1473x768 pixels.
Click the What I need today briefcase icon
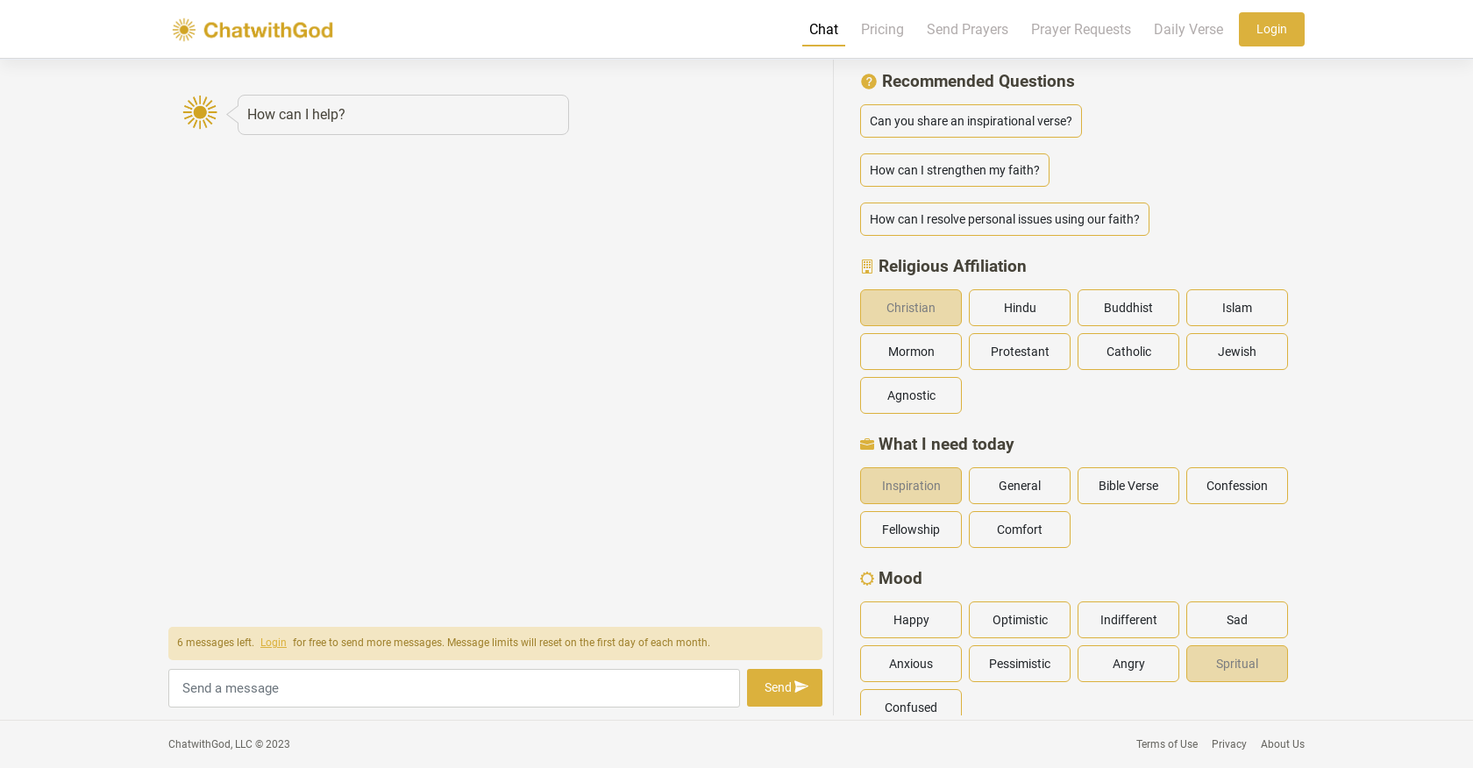867,445
